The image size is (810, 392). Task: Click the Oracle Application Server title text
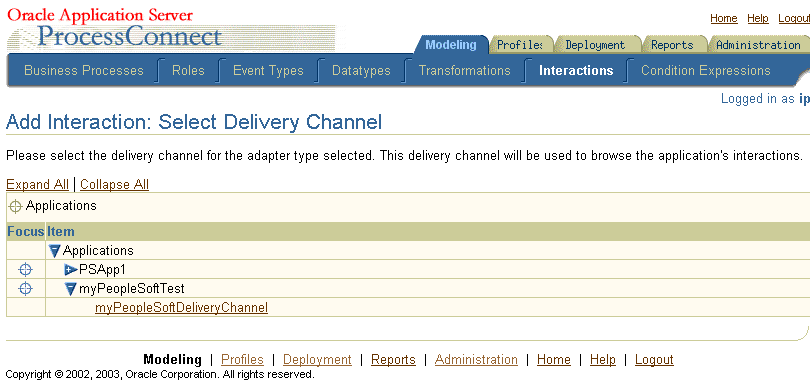click(100, 14)
